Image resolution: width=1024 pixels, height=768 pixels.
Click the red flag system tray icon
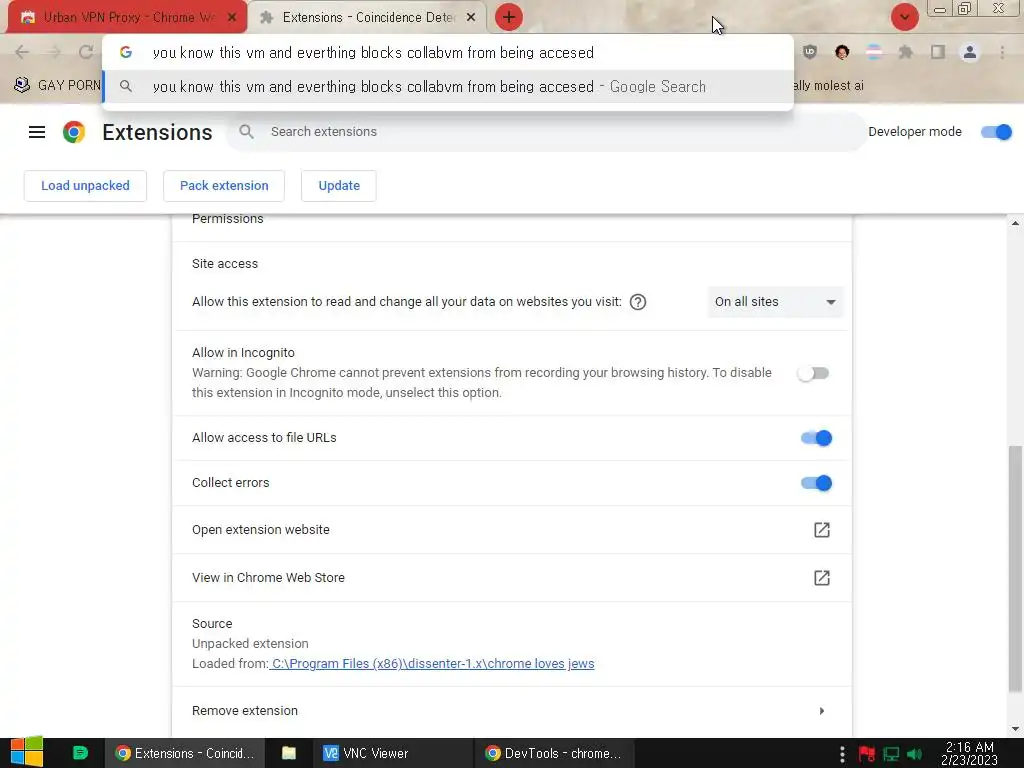click(867, 754)
